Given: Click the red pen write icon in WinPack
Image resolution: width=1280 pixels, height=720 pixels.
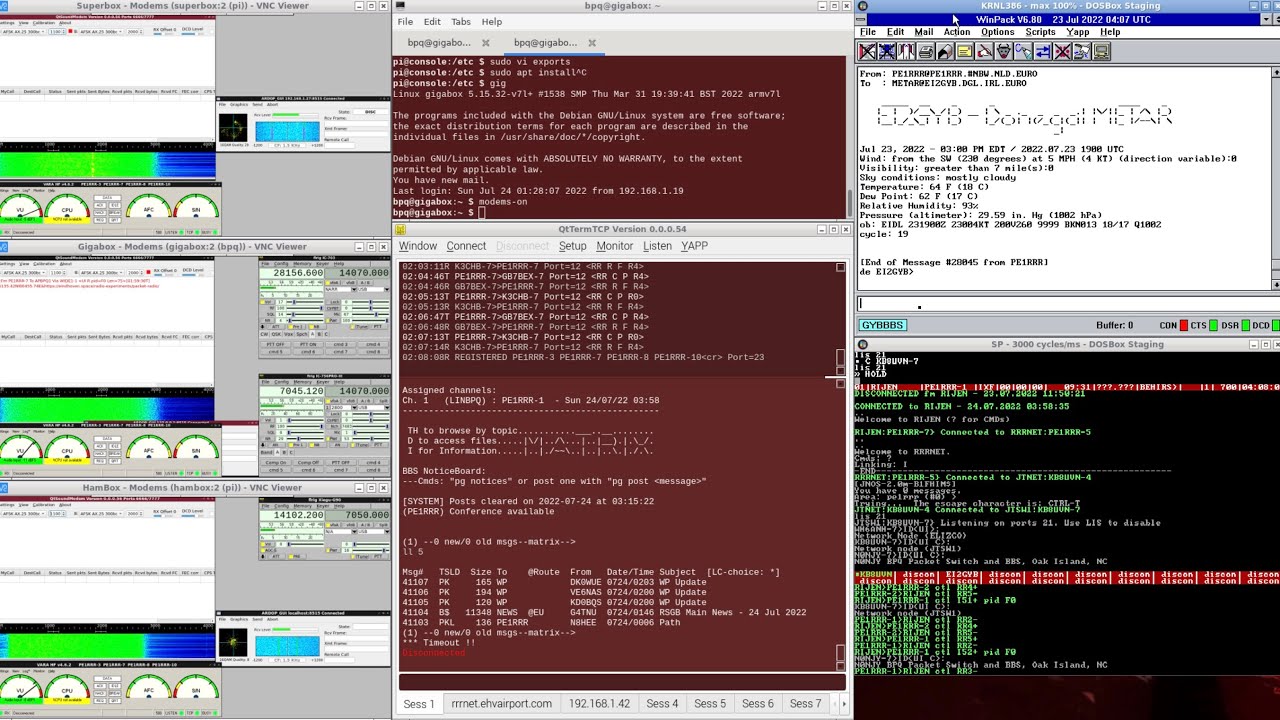Looking at the screenshot, I should (x=984, y=51).
